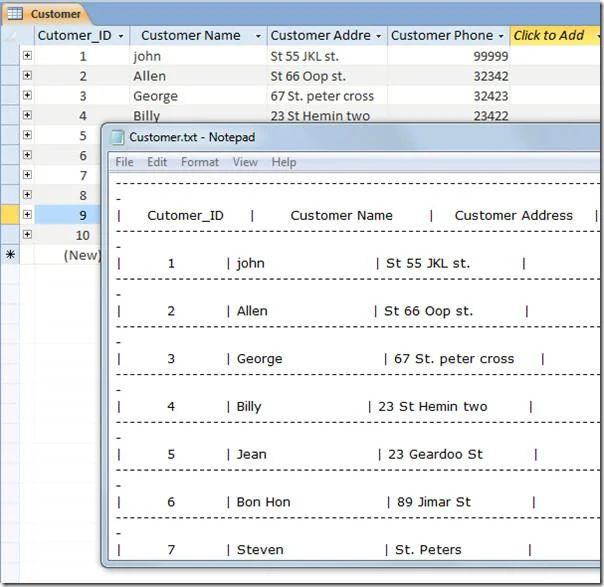Expand subdatasheet for customer row 4

click(27, 115)
